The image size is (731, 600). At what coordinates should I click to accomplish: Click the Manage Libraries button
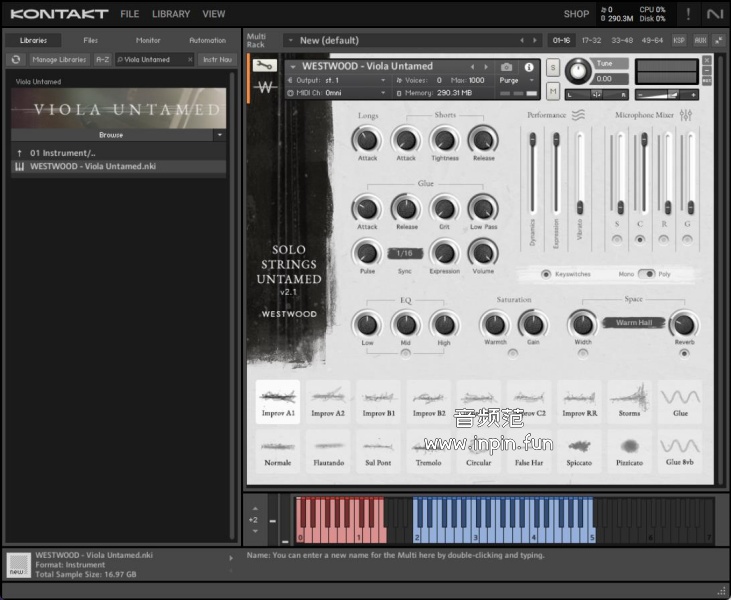(58, 60)
